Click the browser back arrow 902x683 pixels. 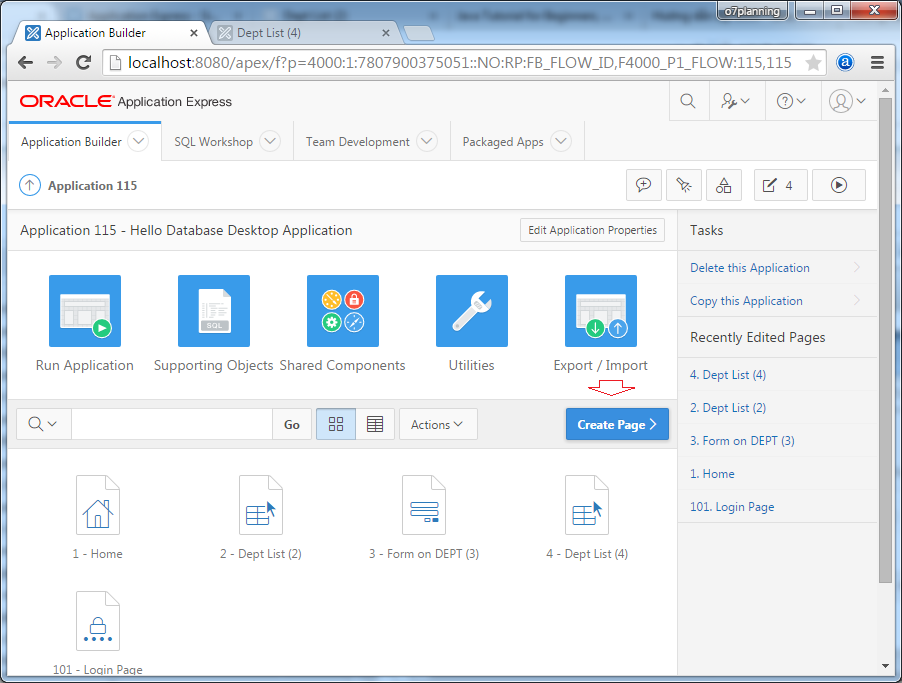(25, 62)
